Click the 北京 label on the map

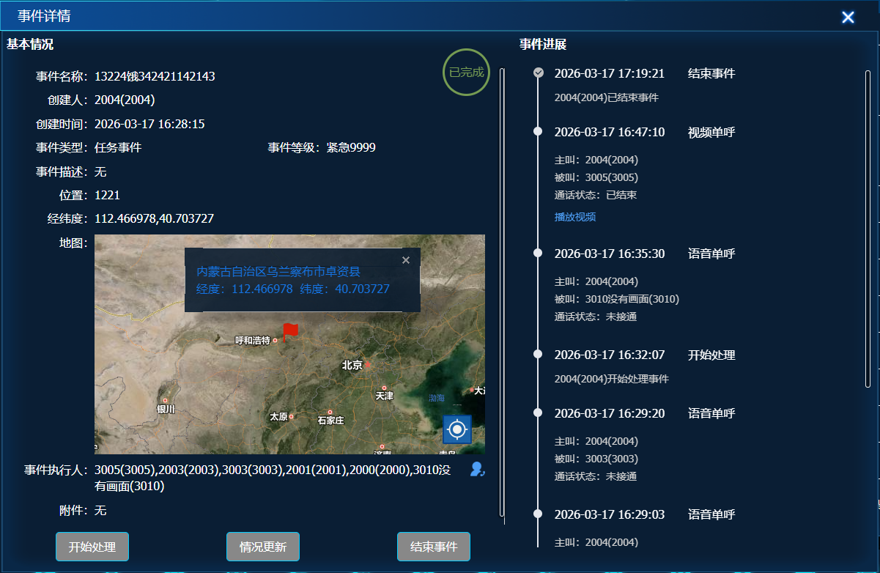(352, 365)
